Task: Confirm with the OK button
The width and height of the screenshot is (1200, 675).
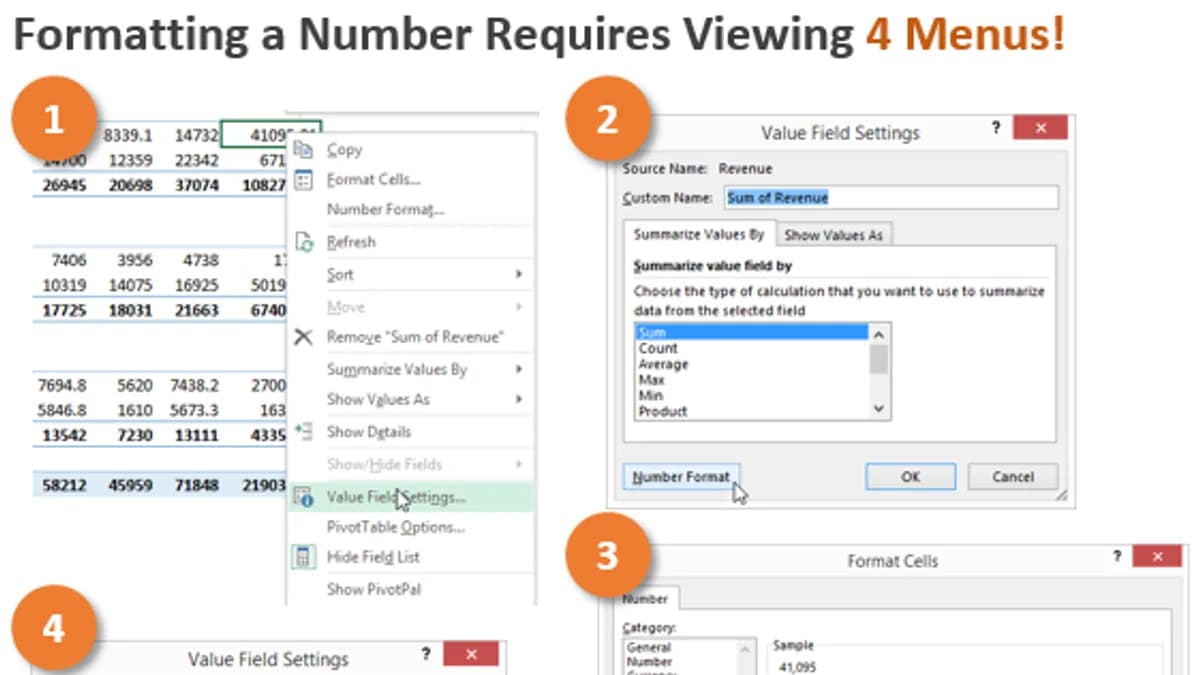Action: tap(910, 477)
